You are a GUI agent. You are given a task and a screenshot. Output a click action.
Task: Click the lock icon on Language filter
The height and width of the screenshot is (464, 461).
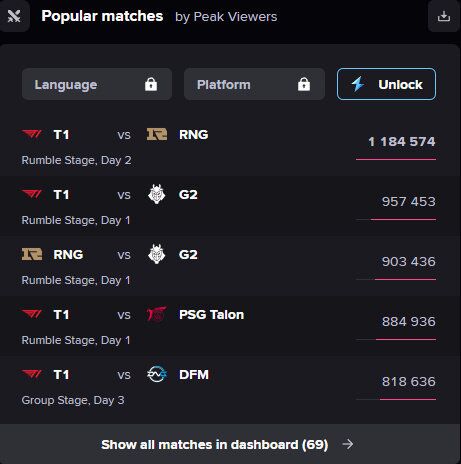pyautogui.click(x=151, y=84)
